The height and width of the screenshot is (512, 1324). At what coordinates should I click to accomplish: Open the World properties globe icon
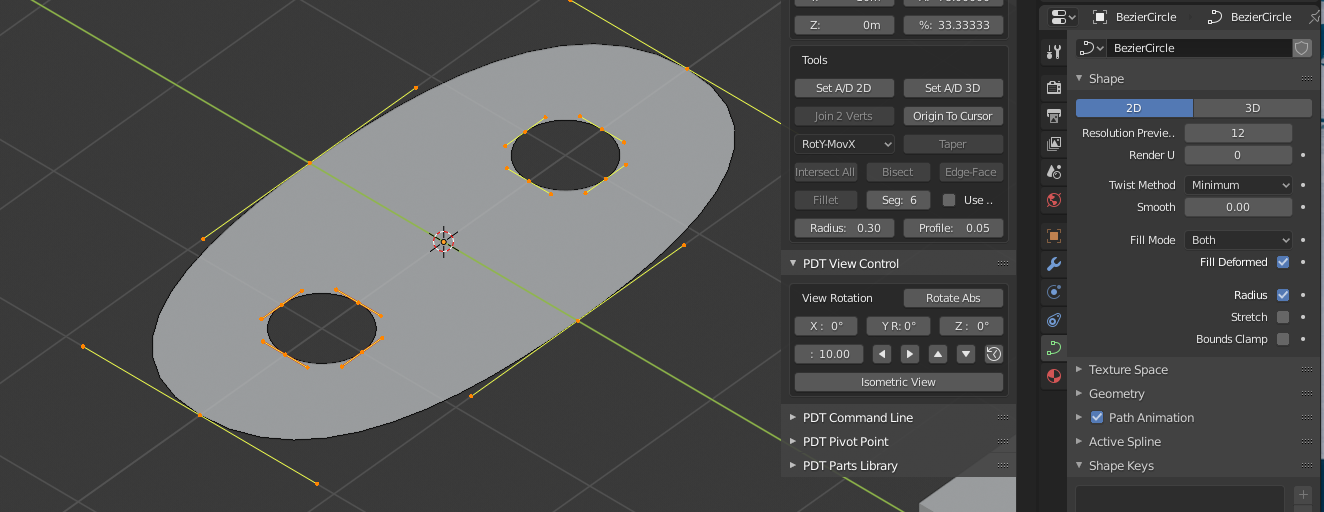click(x=1053, y=200)
